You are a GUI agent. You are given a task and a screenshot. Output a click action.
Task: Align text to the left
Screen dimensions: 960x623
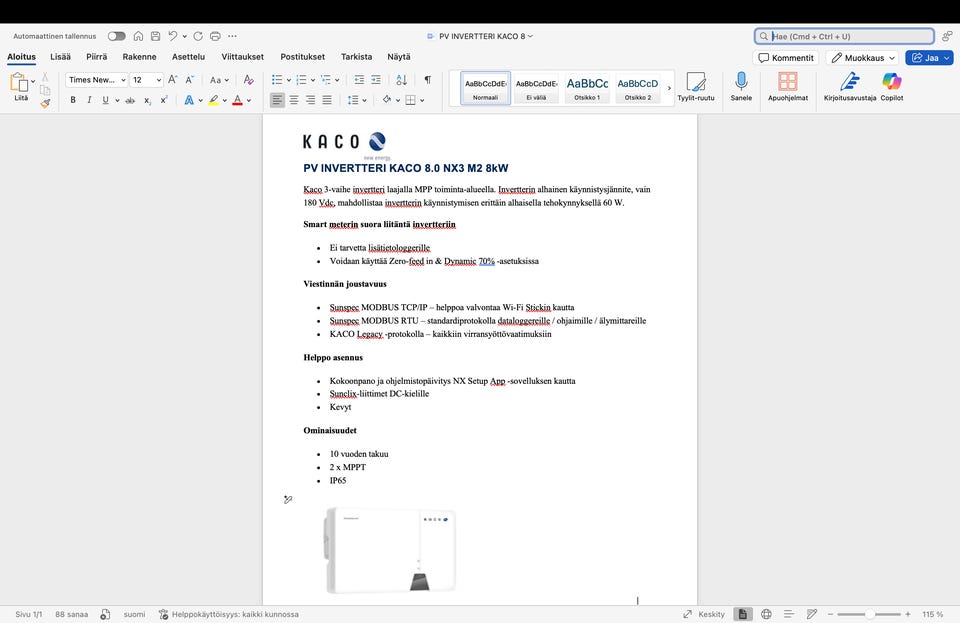tap(277, 100)
